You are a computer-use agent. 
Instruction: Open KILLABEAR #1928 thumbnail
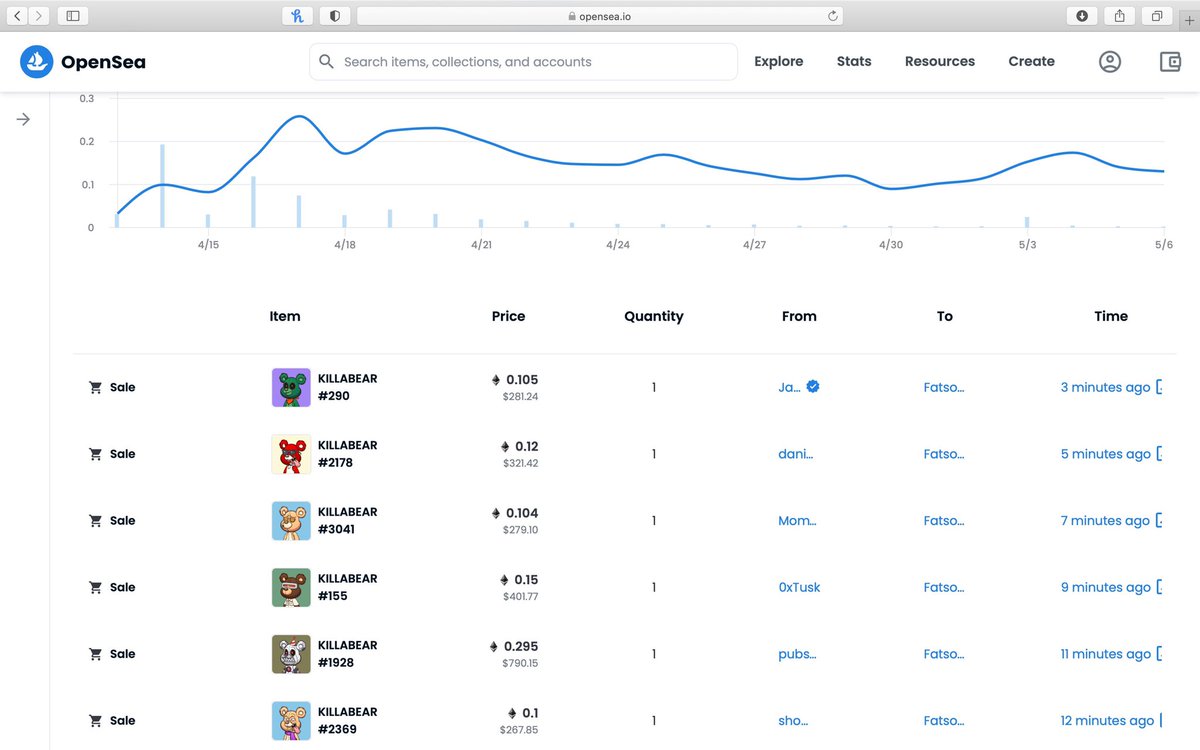click(291, 654)
